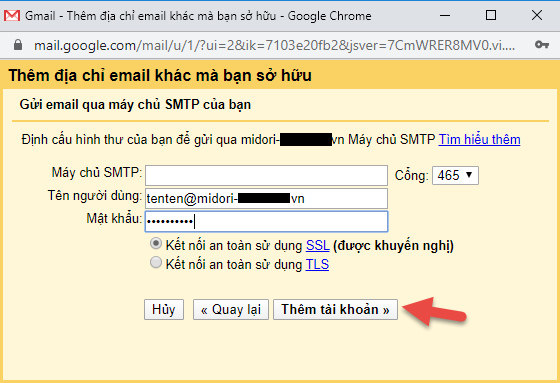Click the 'Máy chủ SMTP:' label
The height and width of the screenshot is (383, 560).
pos(97,173)
